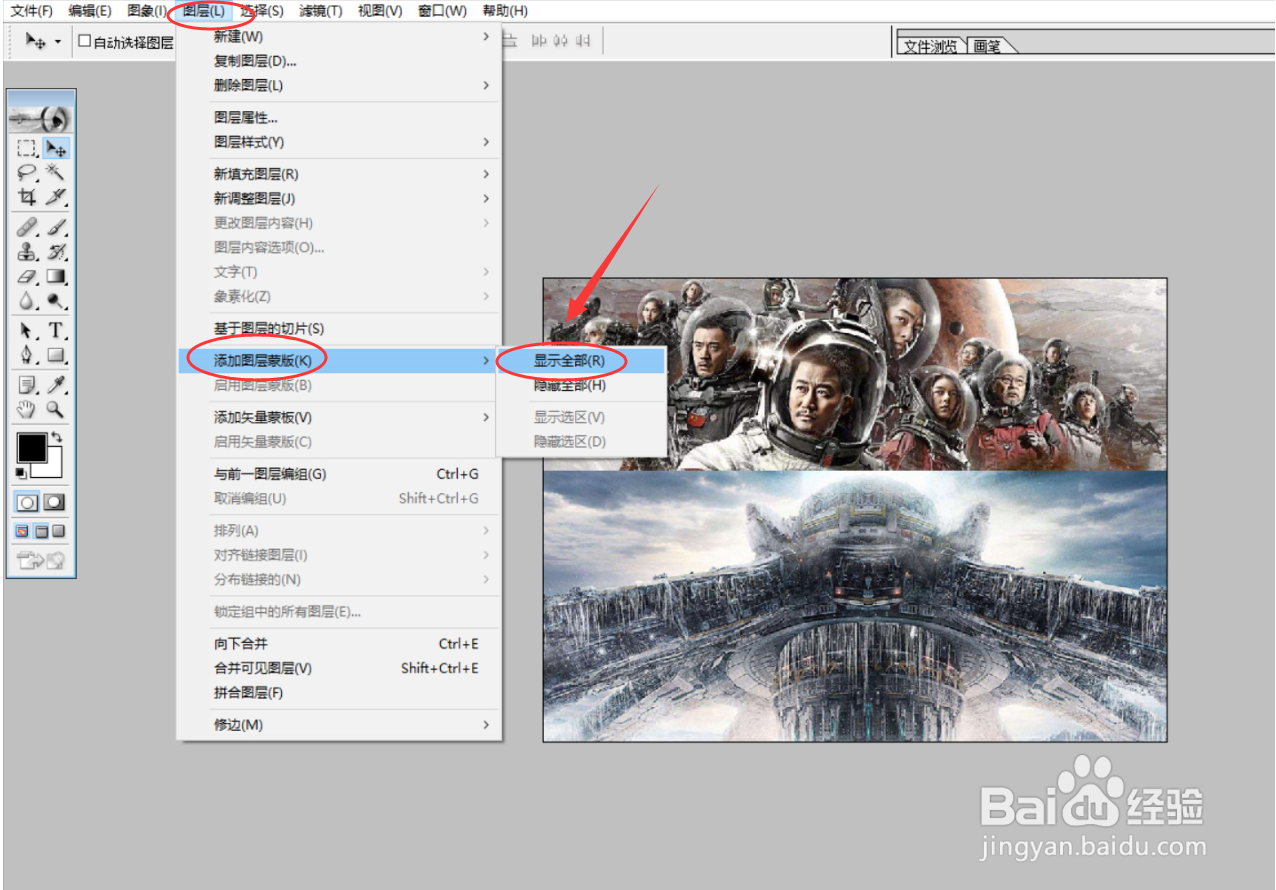The width and height of the screenshot is (1276, 890).
Task: Select the Move tool in toolbox
Action: [56, 149]
